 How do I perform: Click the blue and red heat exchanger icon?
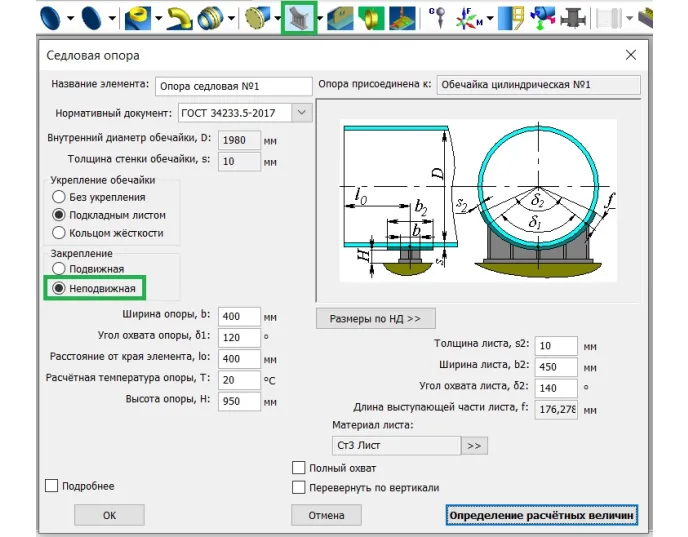coord(545,17)
